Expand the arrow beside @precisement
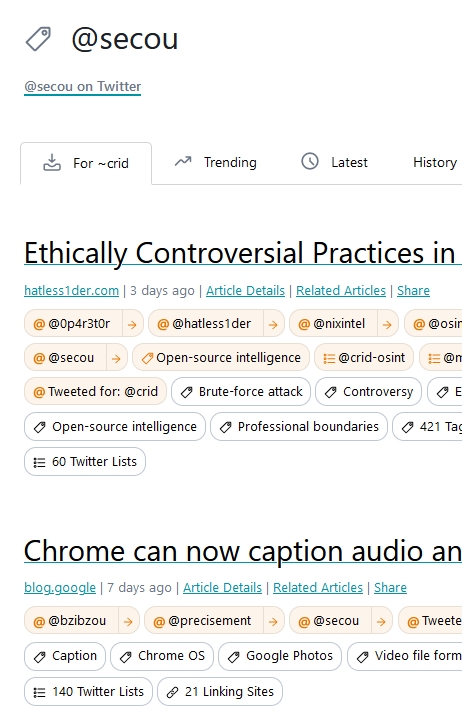 (273, 621)
